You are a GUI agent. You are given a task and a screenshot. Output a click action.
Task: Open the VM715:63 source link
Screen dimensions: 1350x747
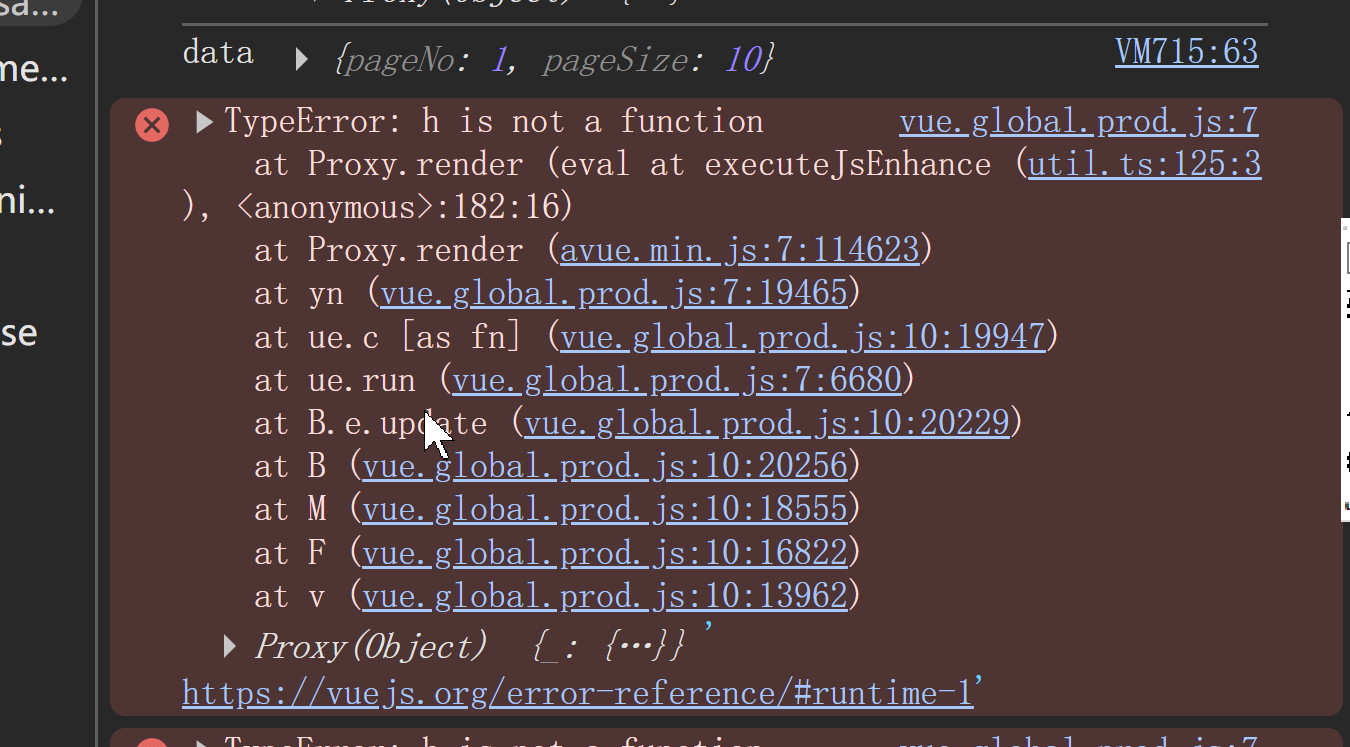point(1186,52)
